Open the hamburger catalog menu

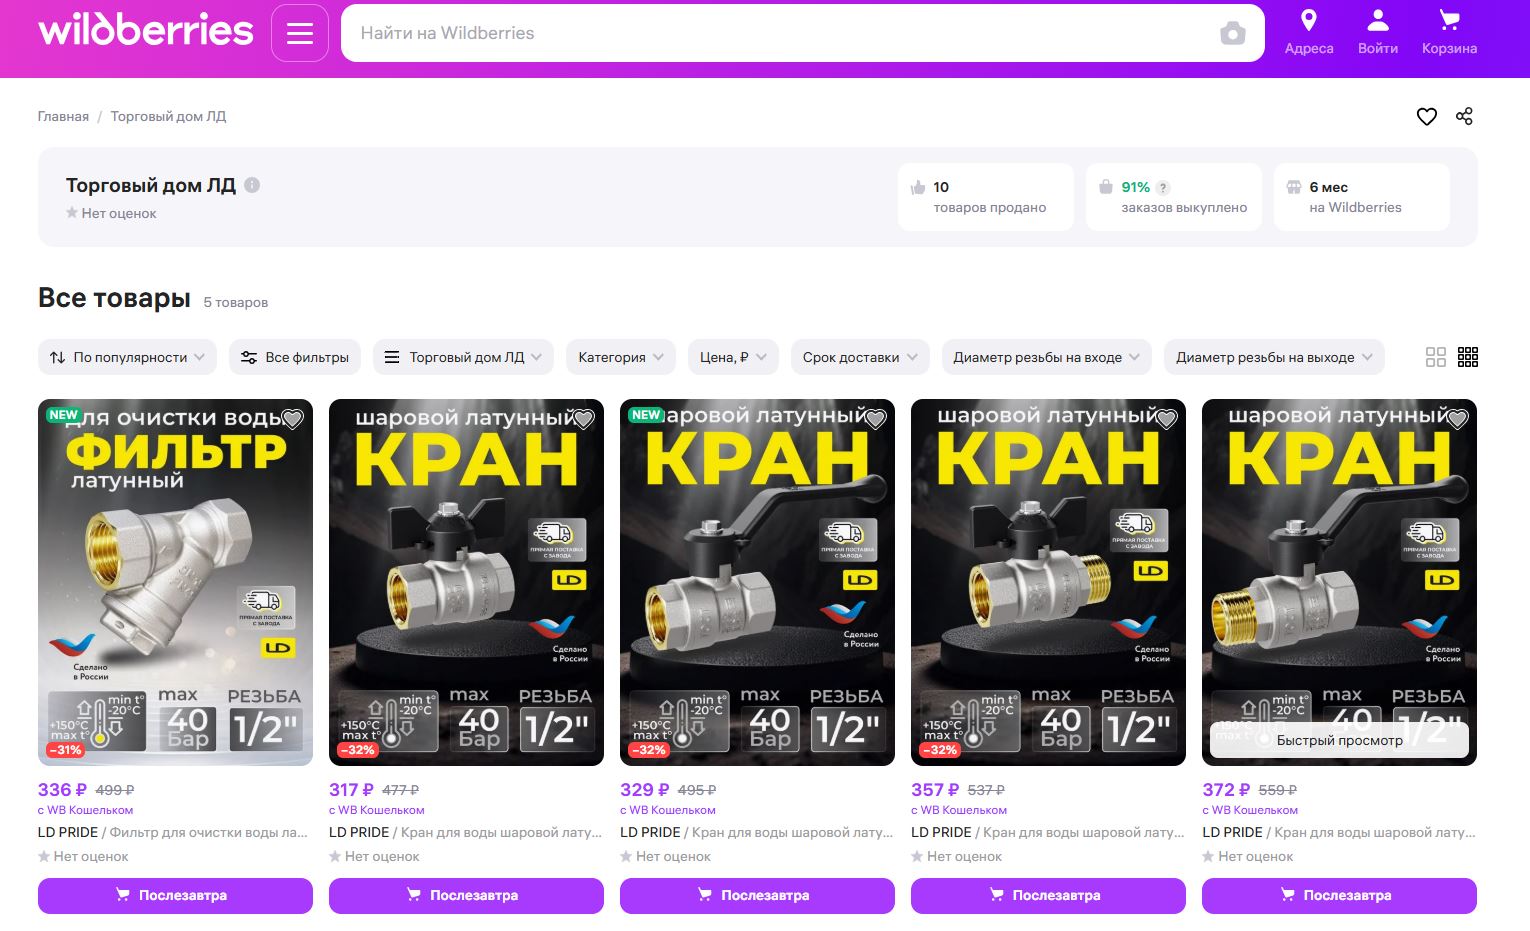[300, 33]
